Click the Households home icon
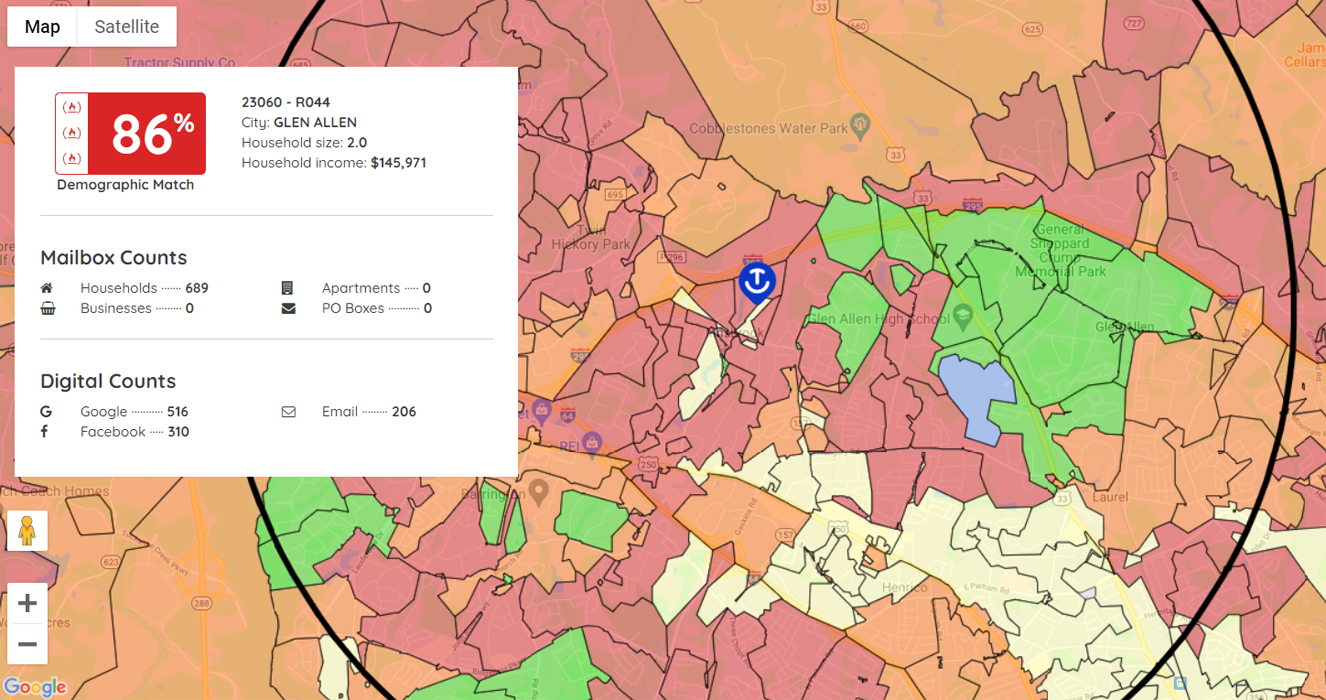 46,288
